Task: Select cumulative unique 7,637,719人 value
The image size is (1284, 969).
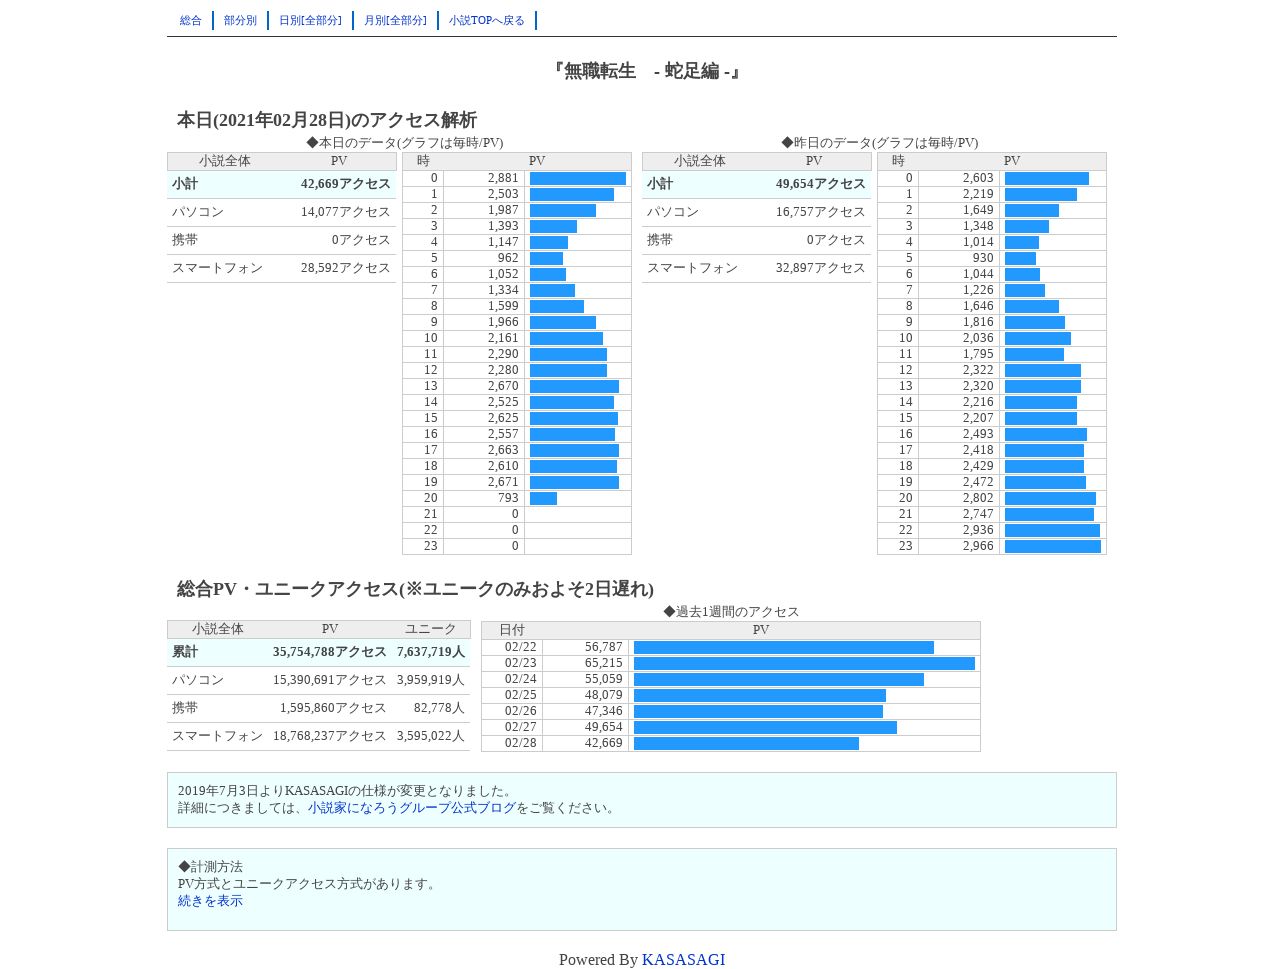Action: [x=431, y=652]
